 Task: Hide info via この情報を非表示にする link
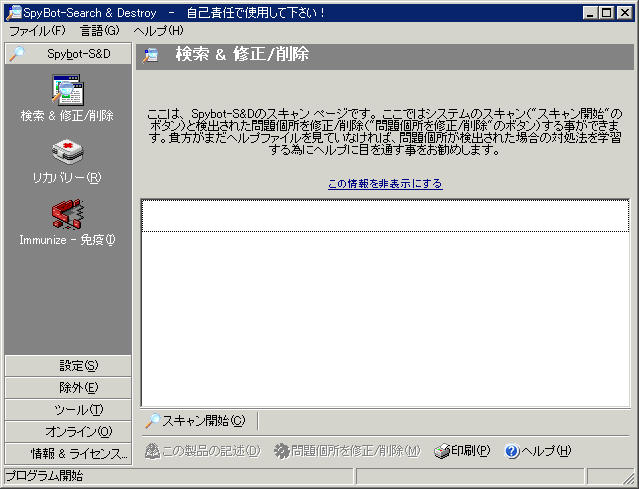[385, 184]
